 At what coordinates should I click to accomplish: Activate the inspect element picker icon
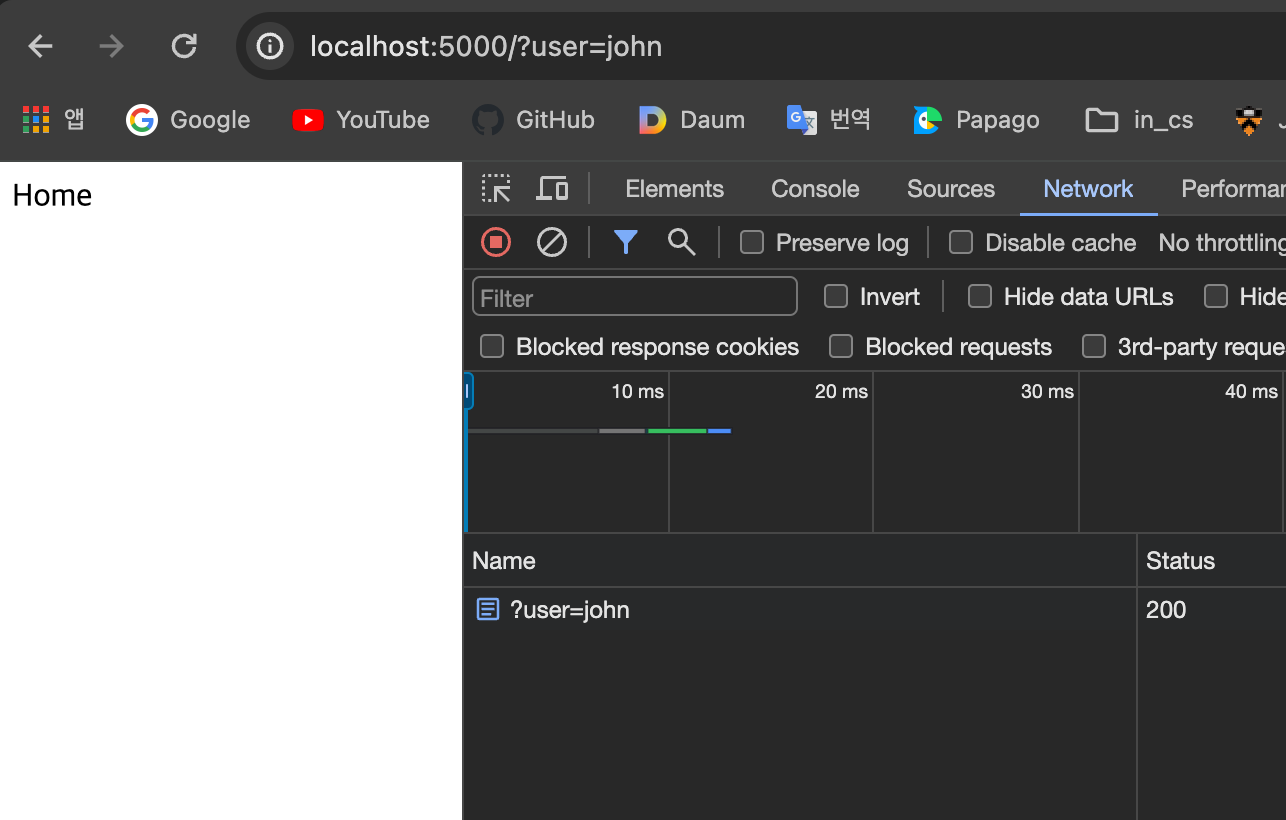click(x=496, y=189)
